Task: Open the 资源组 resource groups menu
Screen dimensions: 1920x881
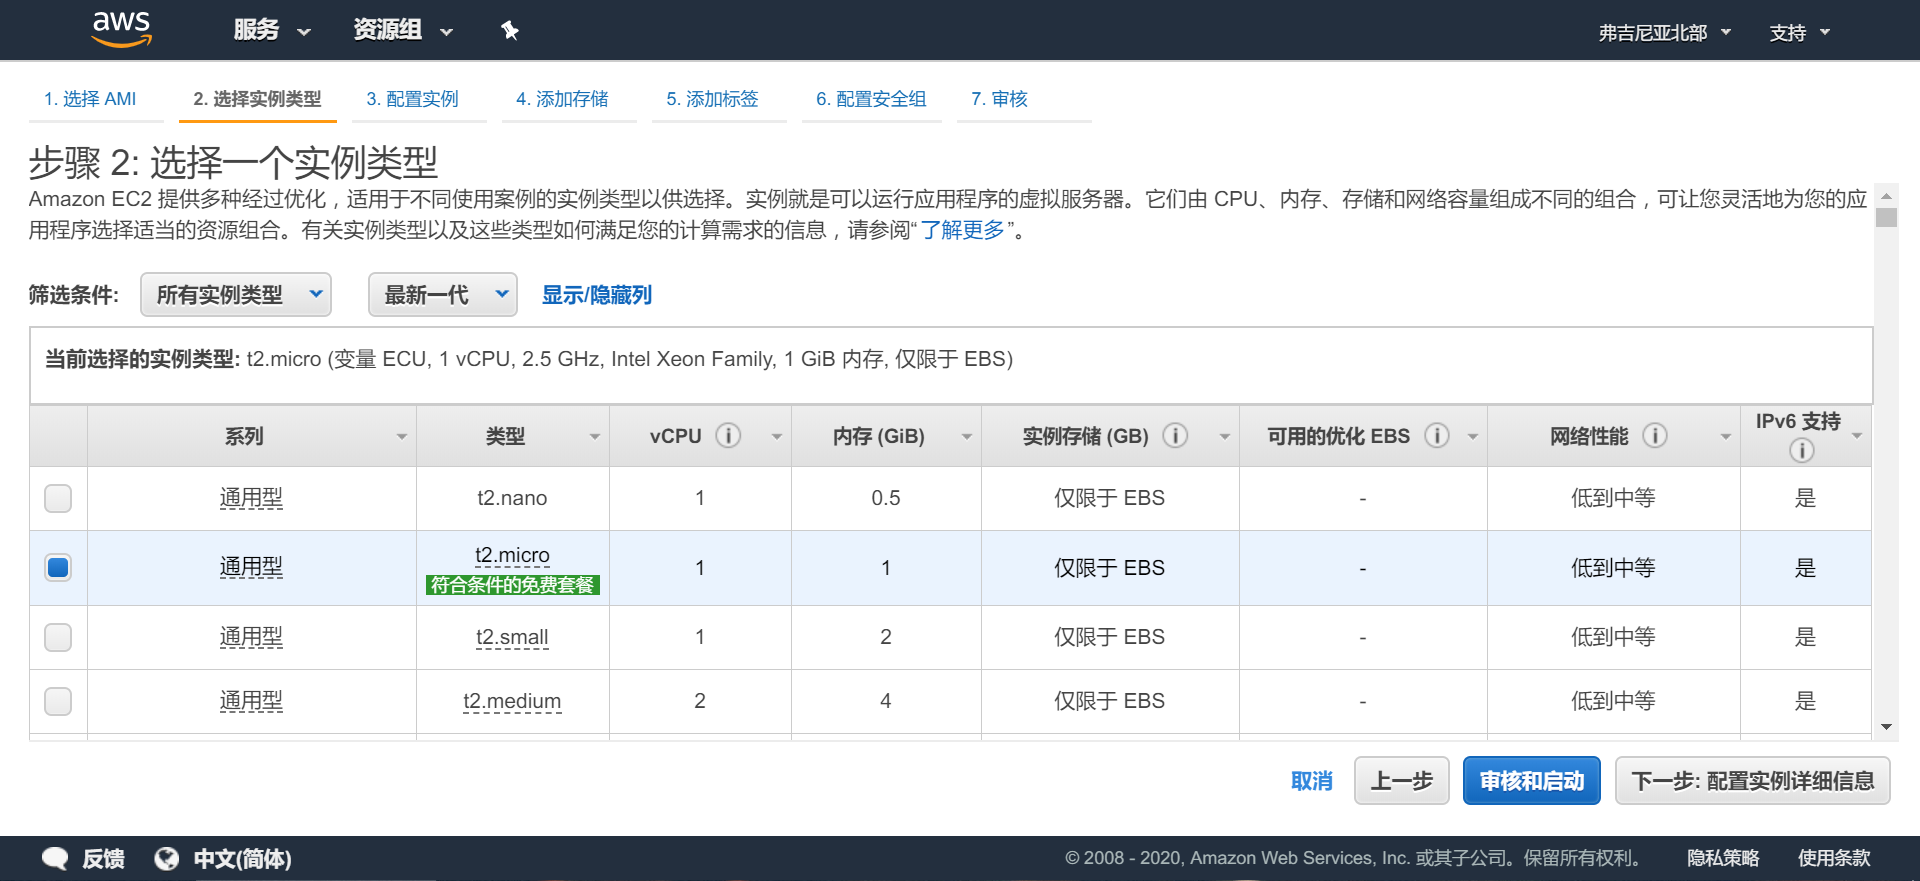Action: pos(403,30)
